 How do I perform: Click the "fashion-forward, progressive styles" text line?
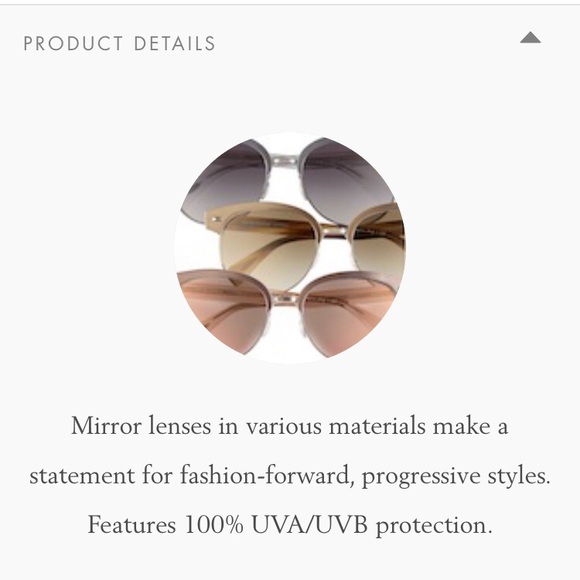click(290, 475)
